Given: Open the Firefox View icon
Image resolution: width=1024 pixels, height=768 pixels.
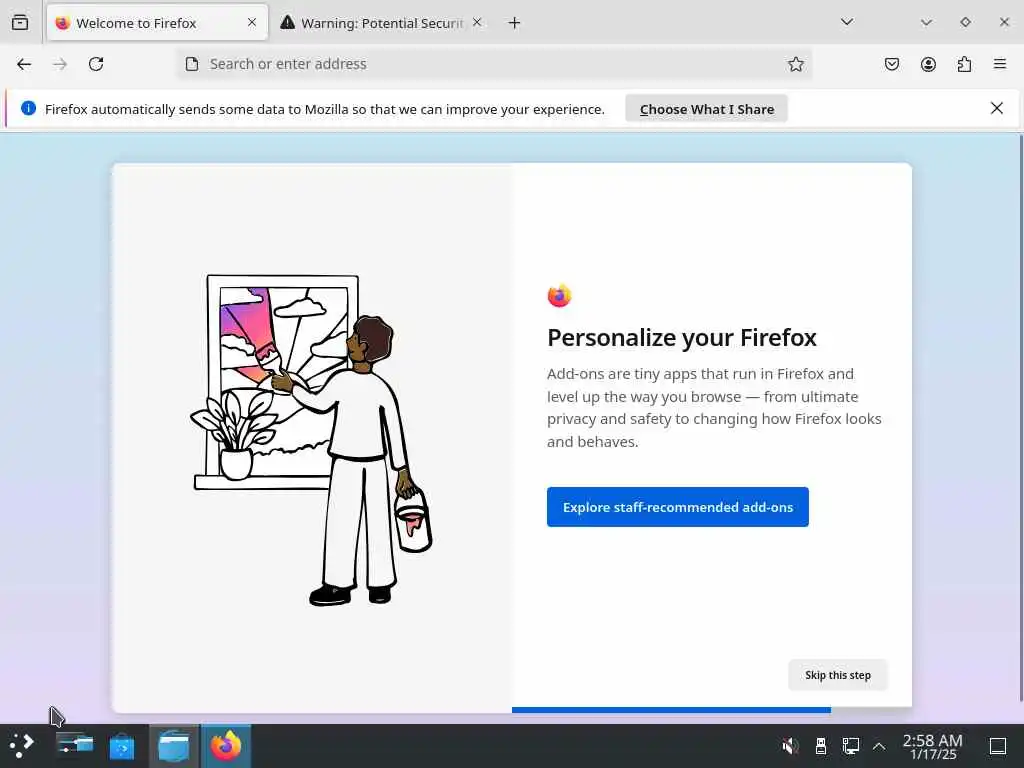Looking at the screenshot, I should (x=20, y=23).
